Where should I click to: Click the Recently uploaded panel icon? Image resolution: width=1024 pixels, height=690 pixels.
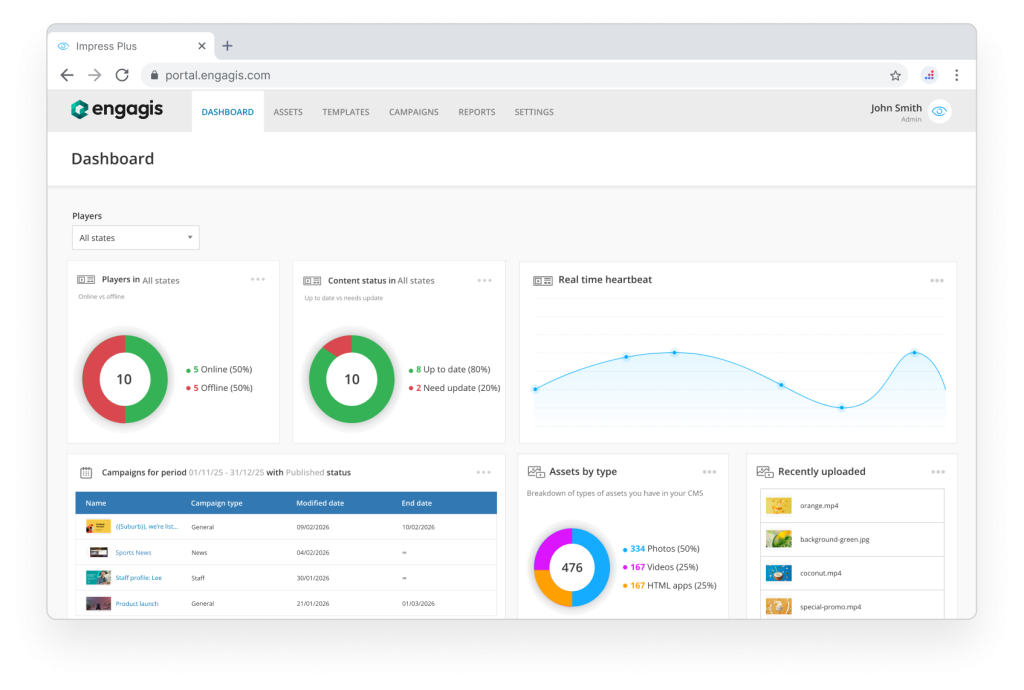765,472
